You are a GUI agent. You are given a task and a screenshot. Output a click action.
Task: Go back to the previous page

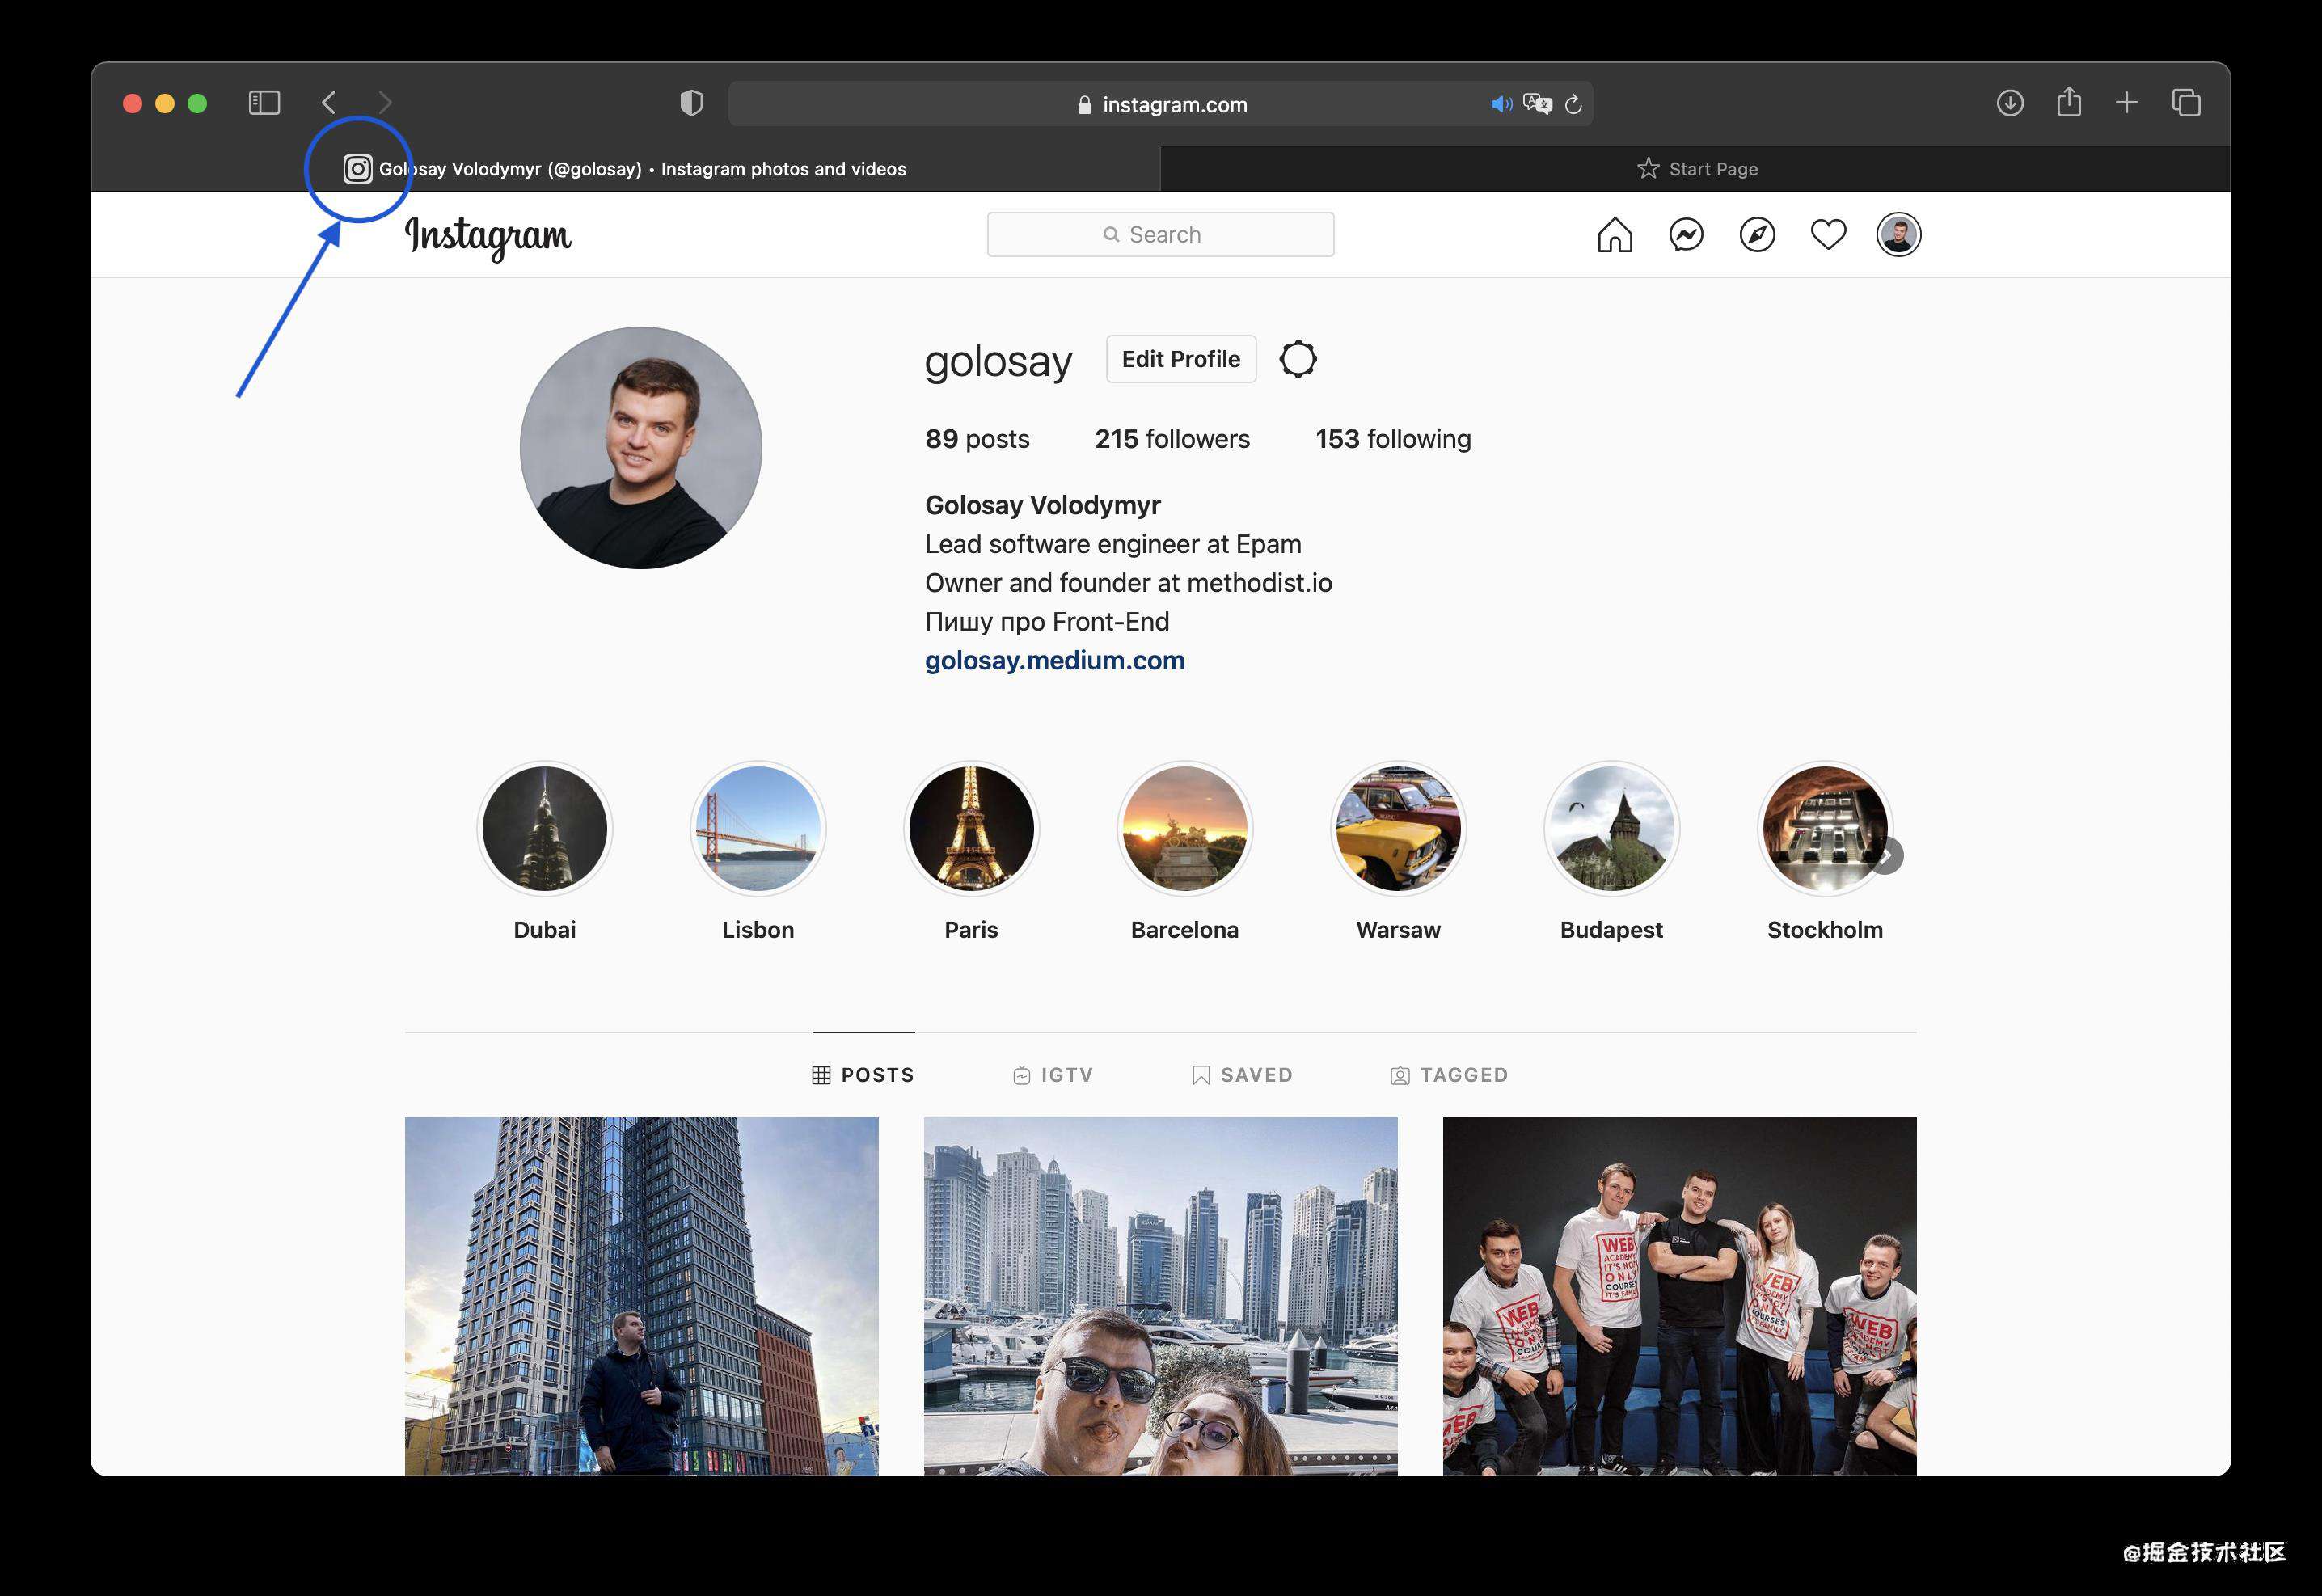click(x=329, y=103)
